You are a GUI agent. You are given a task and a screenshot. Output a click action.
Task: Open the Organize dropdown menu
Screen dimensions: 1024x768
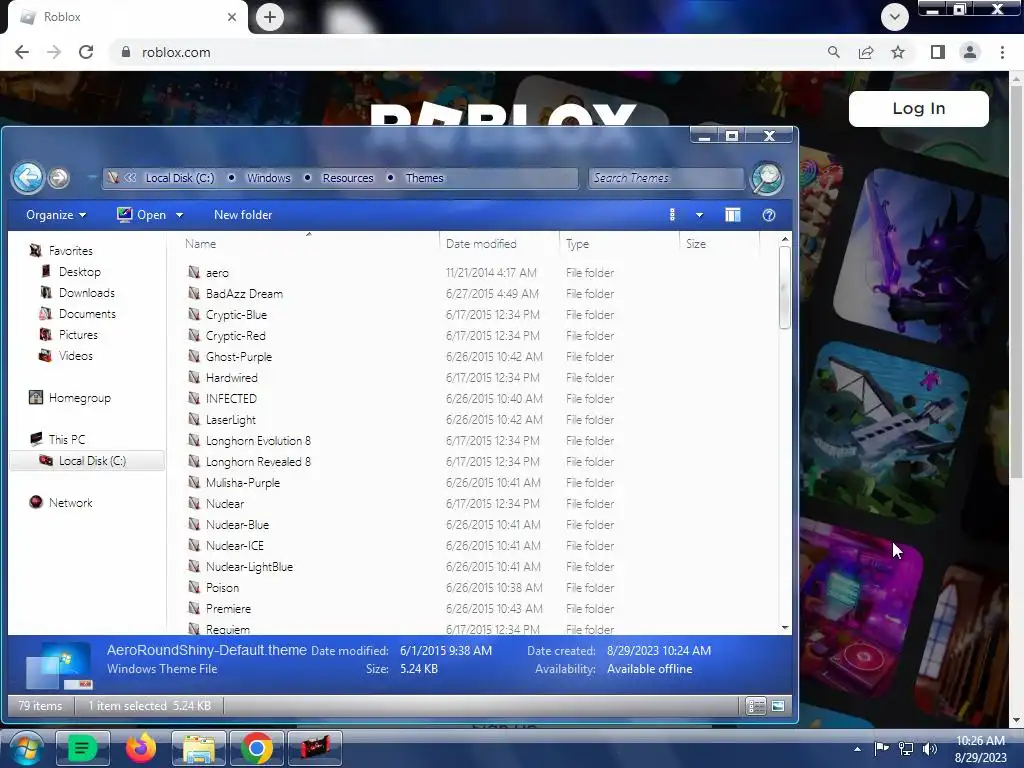[x=56, y=215]
